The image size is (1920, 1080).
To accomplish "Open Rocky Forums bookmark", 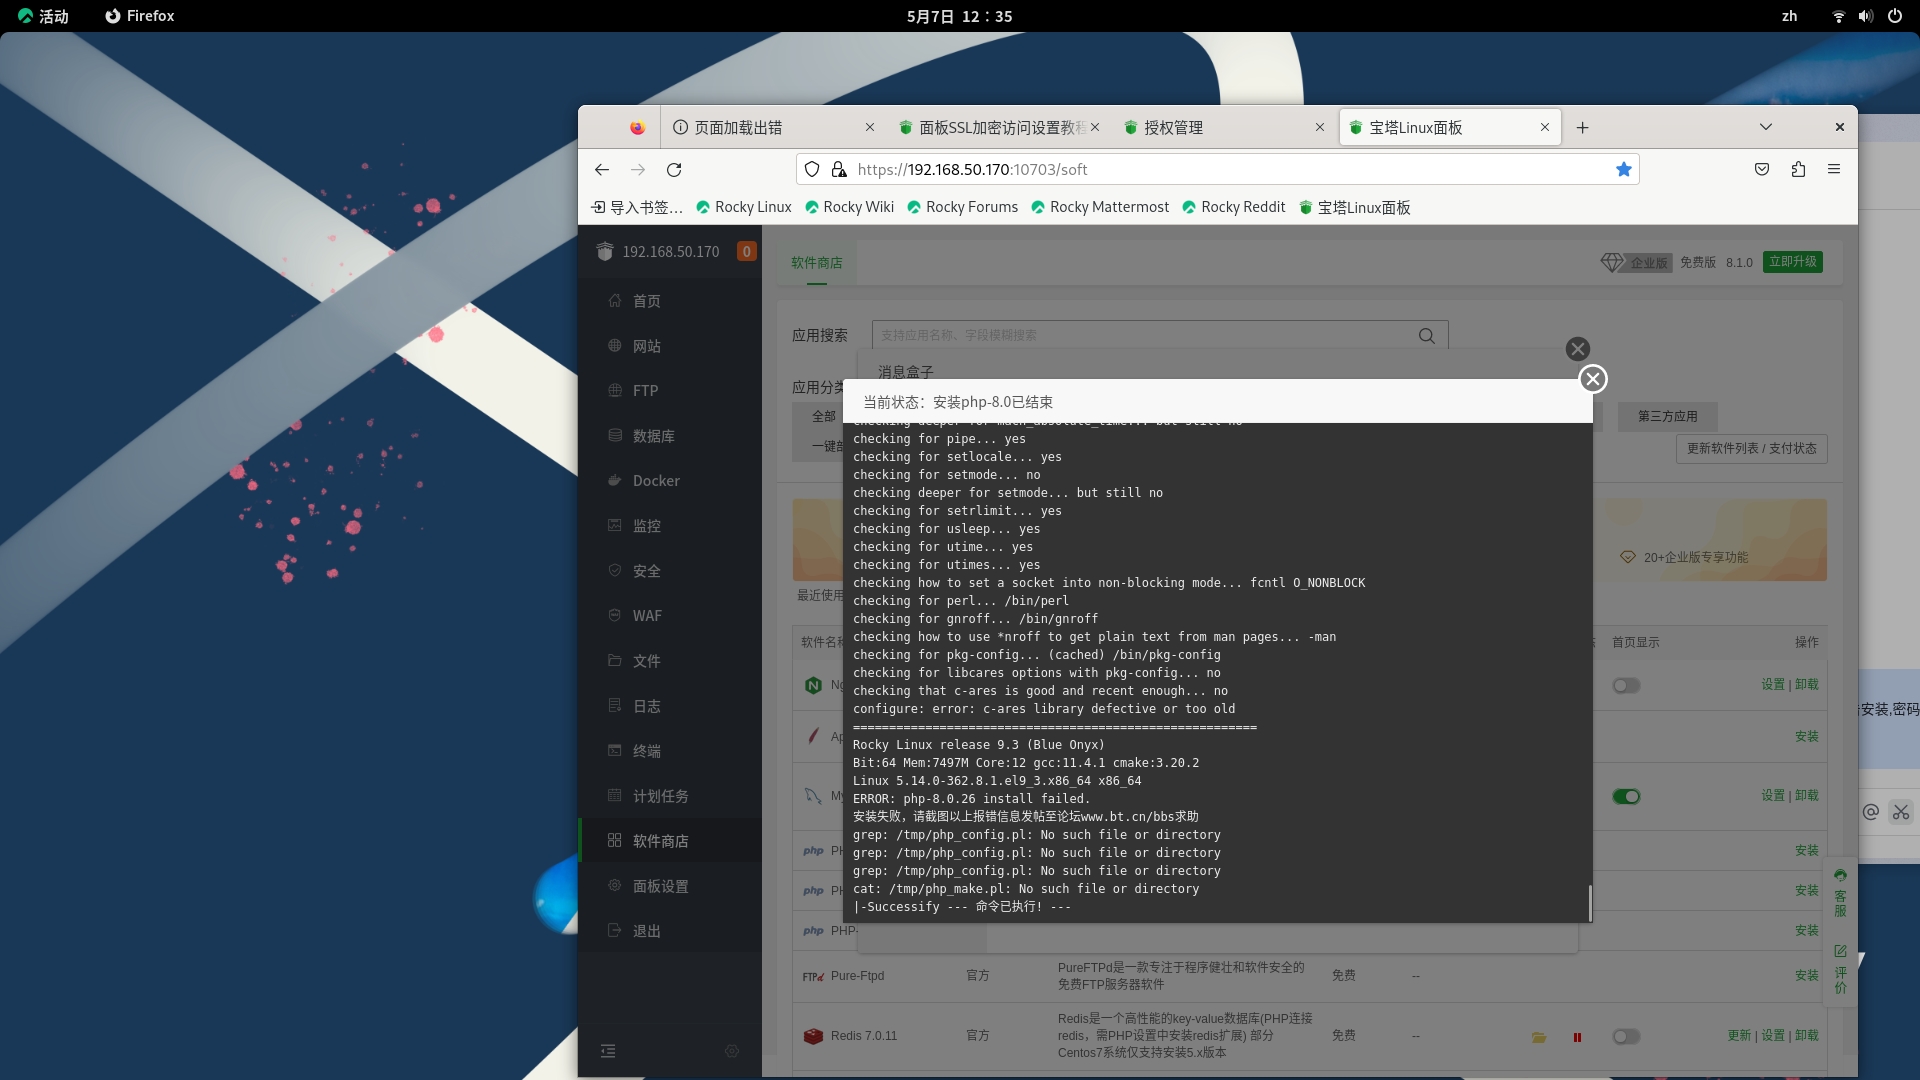I will (962, 207).
